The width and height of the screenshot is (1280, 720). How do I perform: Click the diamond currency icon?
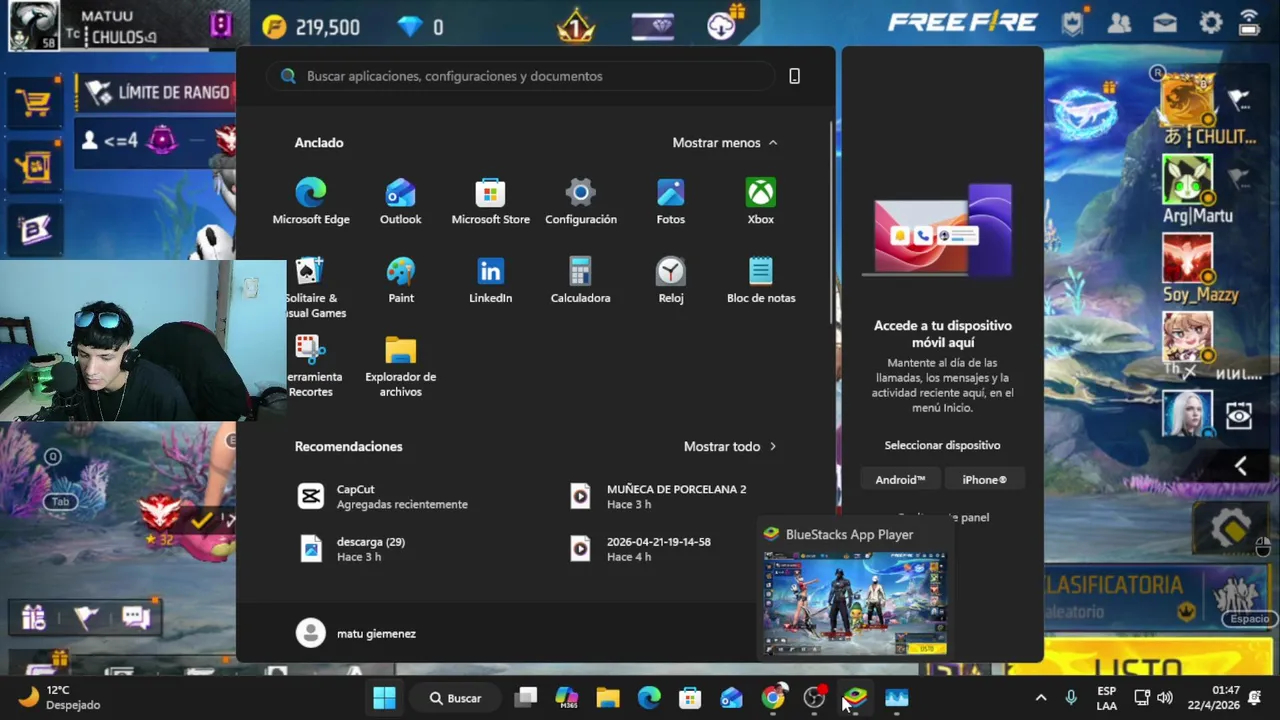click(410, 27)
